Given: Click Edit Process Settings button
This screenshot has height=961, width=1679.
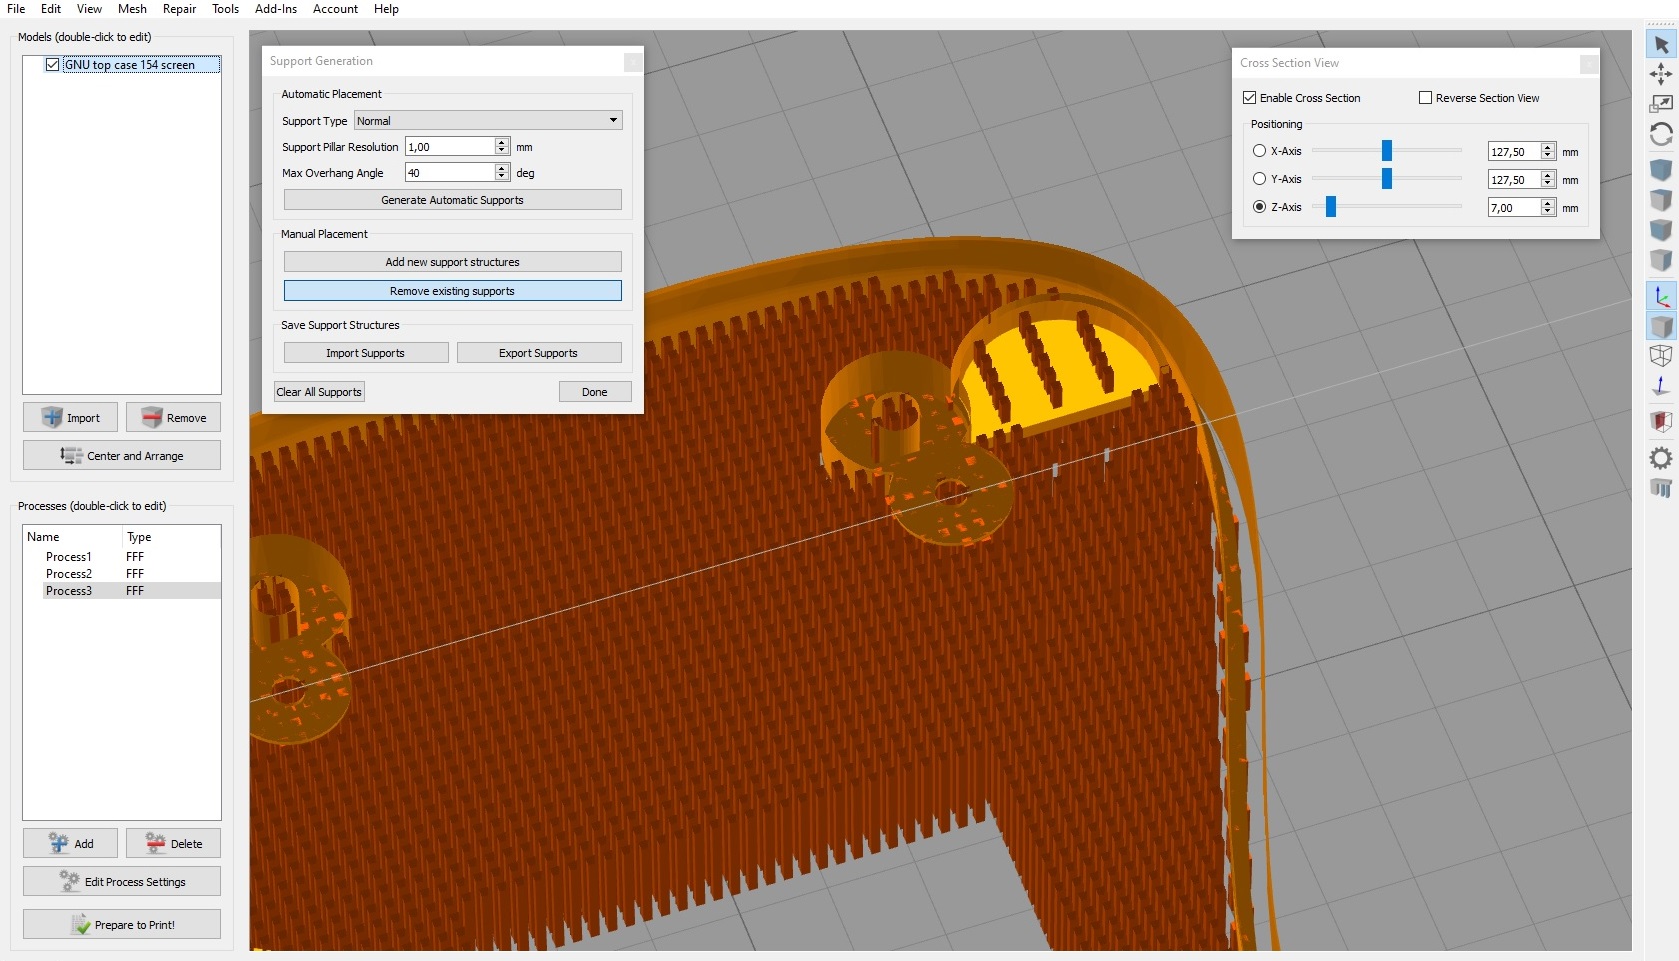Looking at the screenshot, I should (122, 882).
